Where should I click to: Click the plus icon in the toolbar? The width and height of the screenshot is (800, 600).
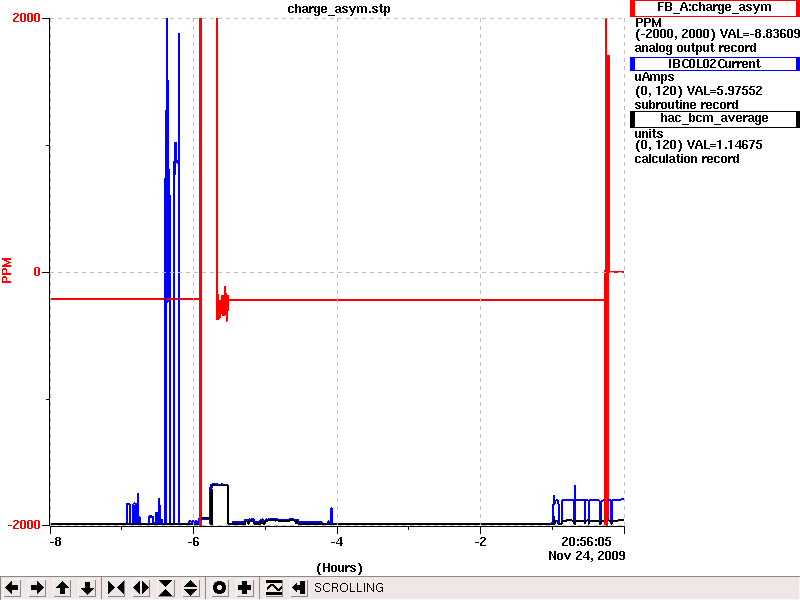(x=244, y=588)
